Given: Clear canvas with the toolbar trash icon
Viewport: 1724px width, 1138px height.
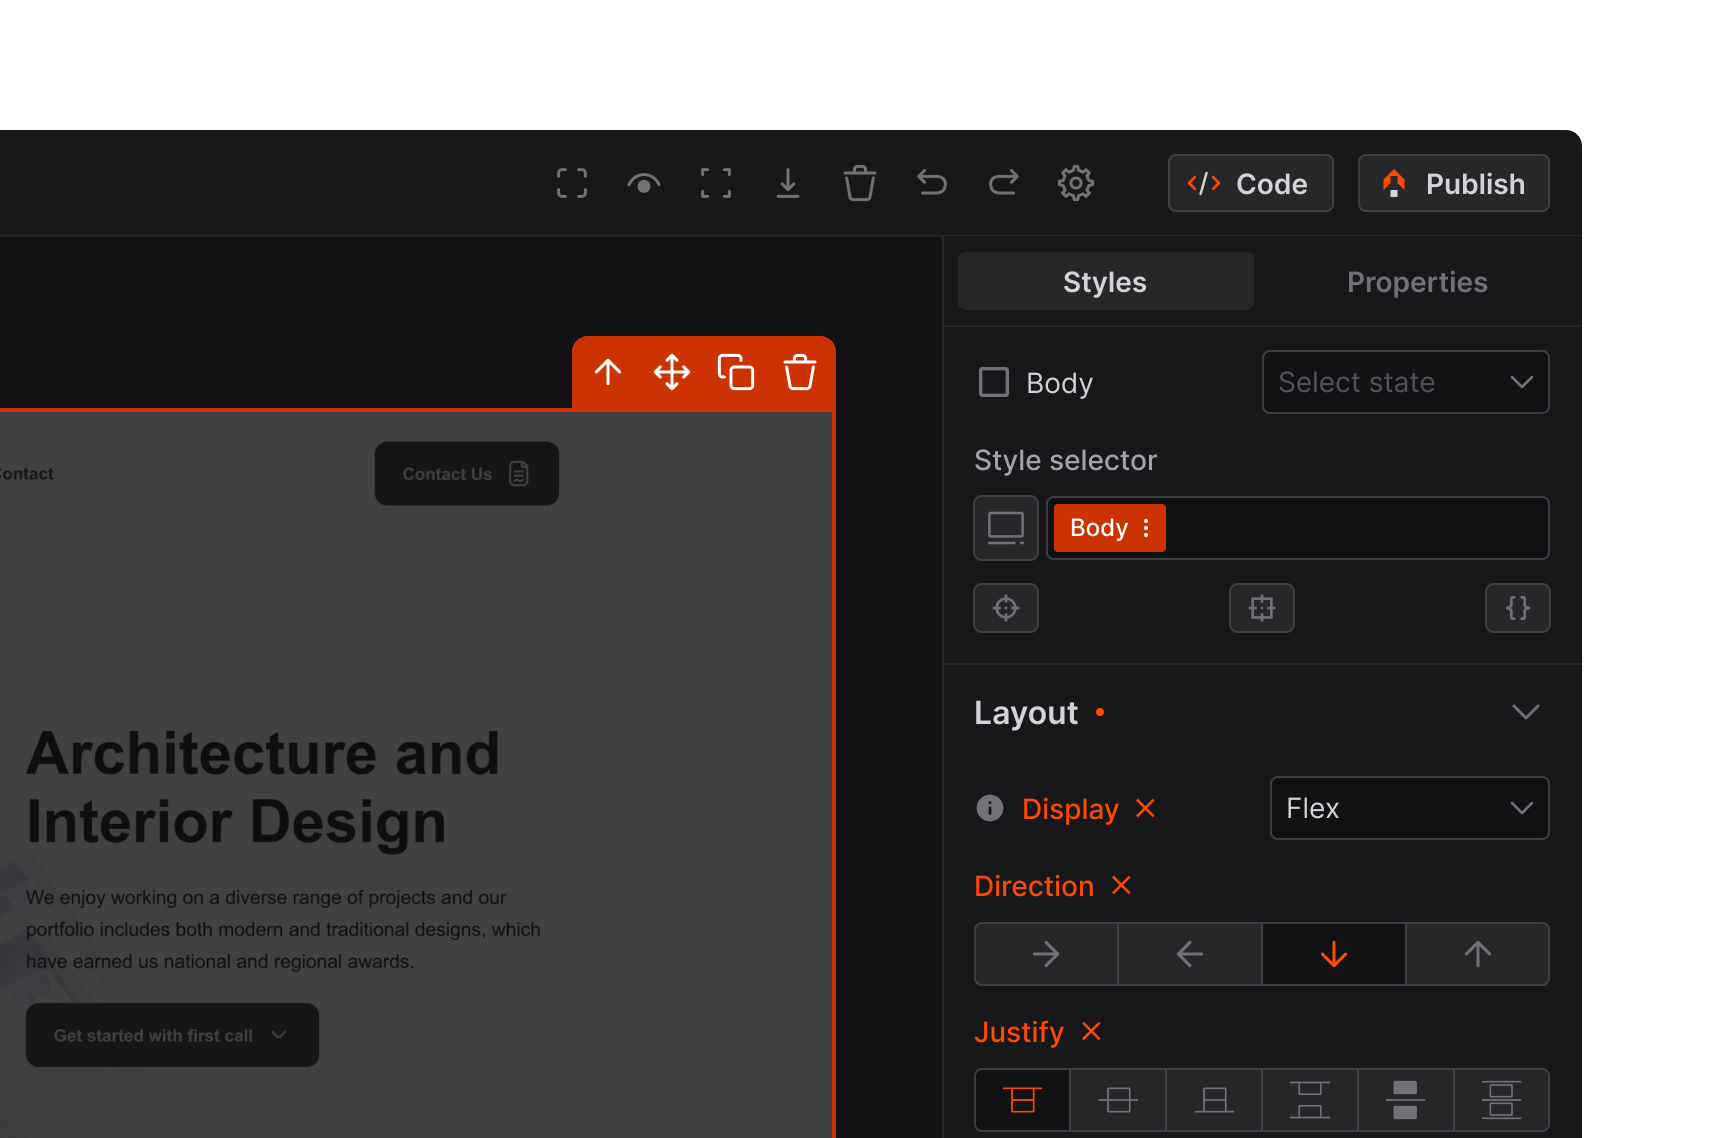Looking at the screenshot, I should point(860,184).
